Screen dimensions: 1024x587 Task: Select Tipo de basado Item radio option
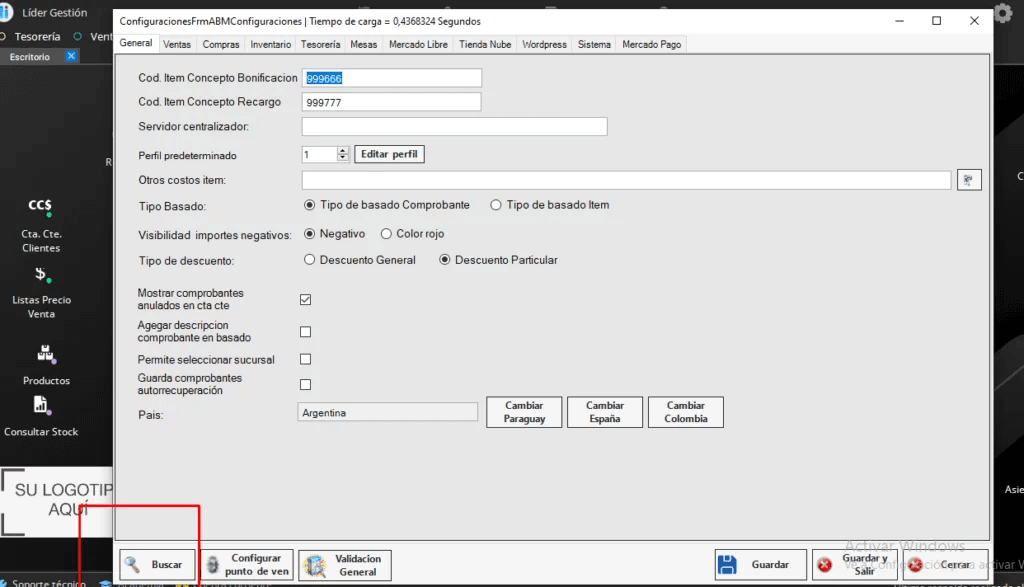point(496,205)
